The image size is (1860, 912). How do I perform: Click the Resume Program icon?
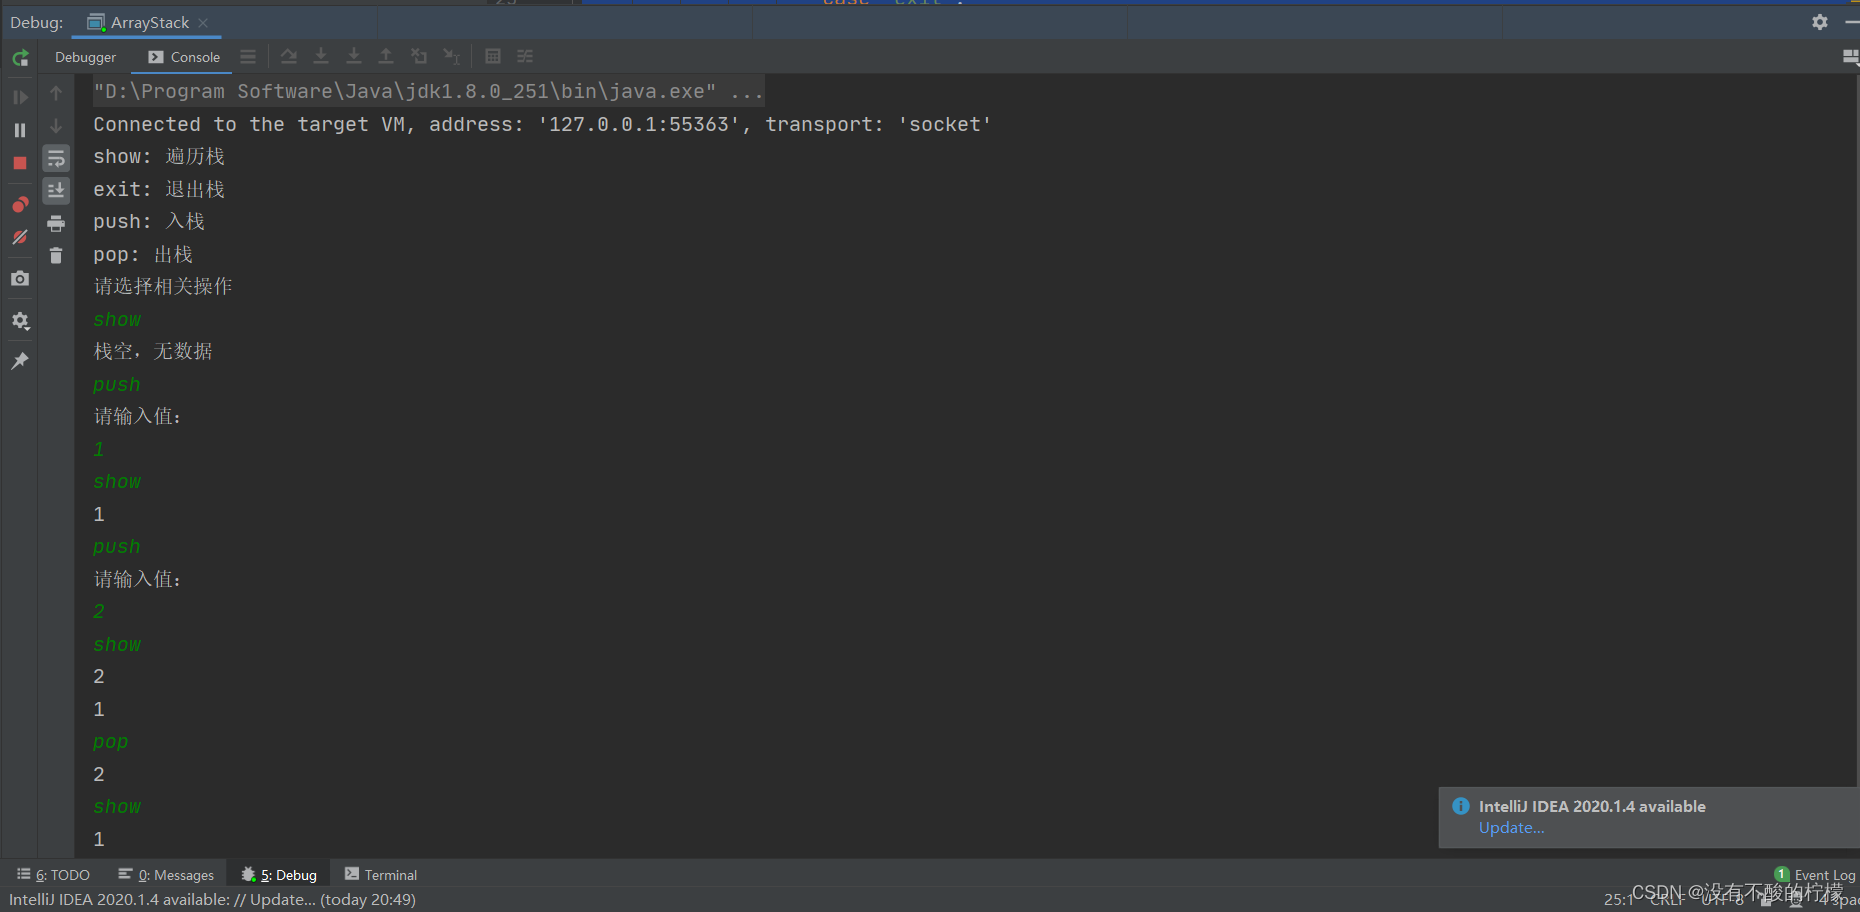20,97
